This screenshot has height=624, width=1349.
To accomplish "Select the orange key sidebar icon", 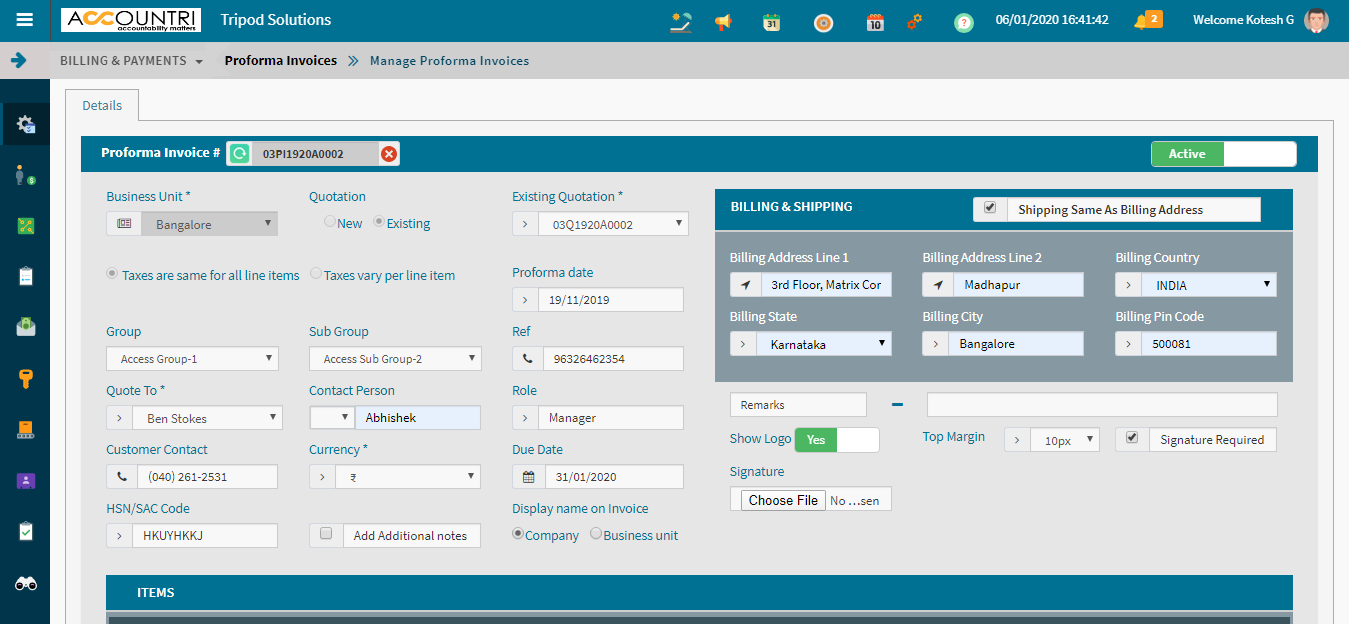I will pos(26,378).
